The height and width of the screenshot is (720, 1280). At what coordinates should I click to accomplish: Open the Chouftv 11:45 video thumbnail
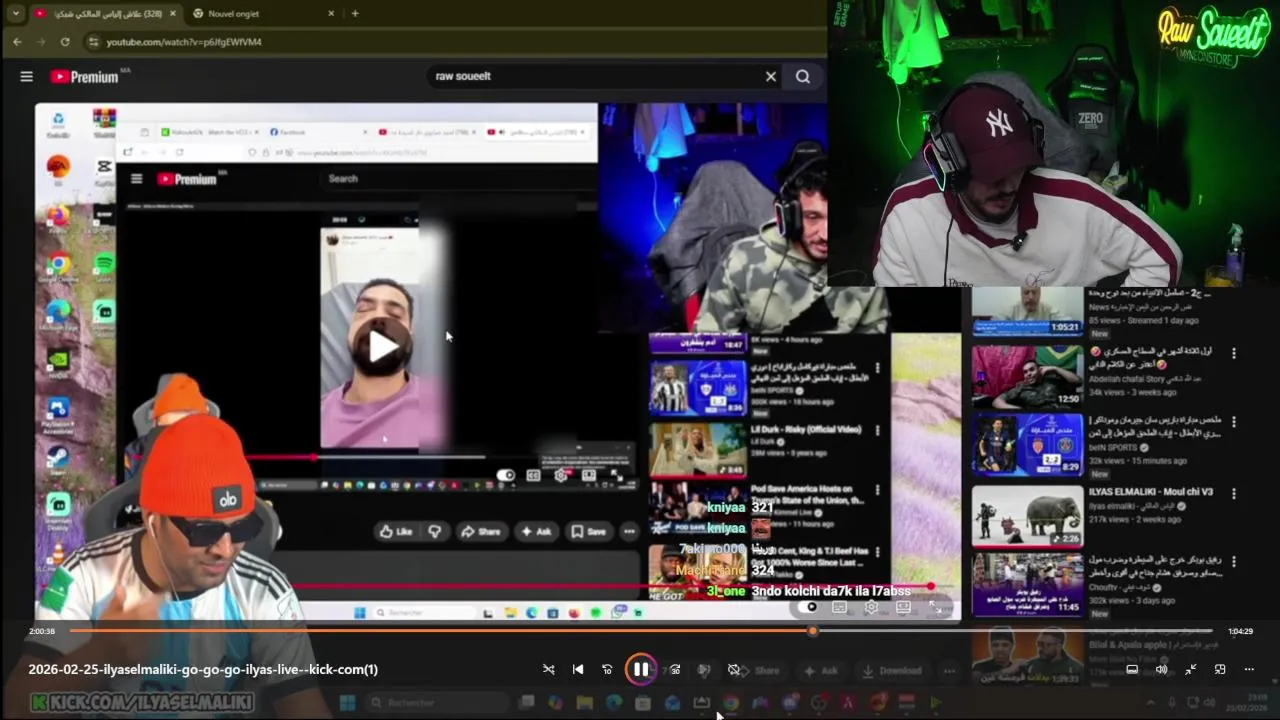(1027, 584)
